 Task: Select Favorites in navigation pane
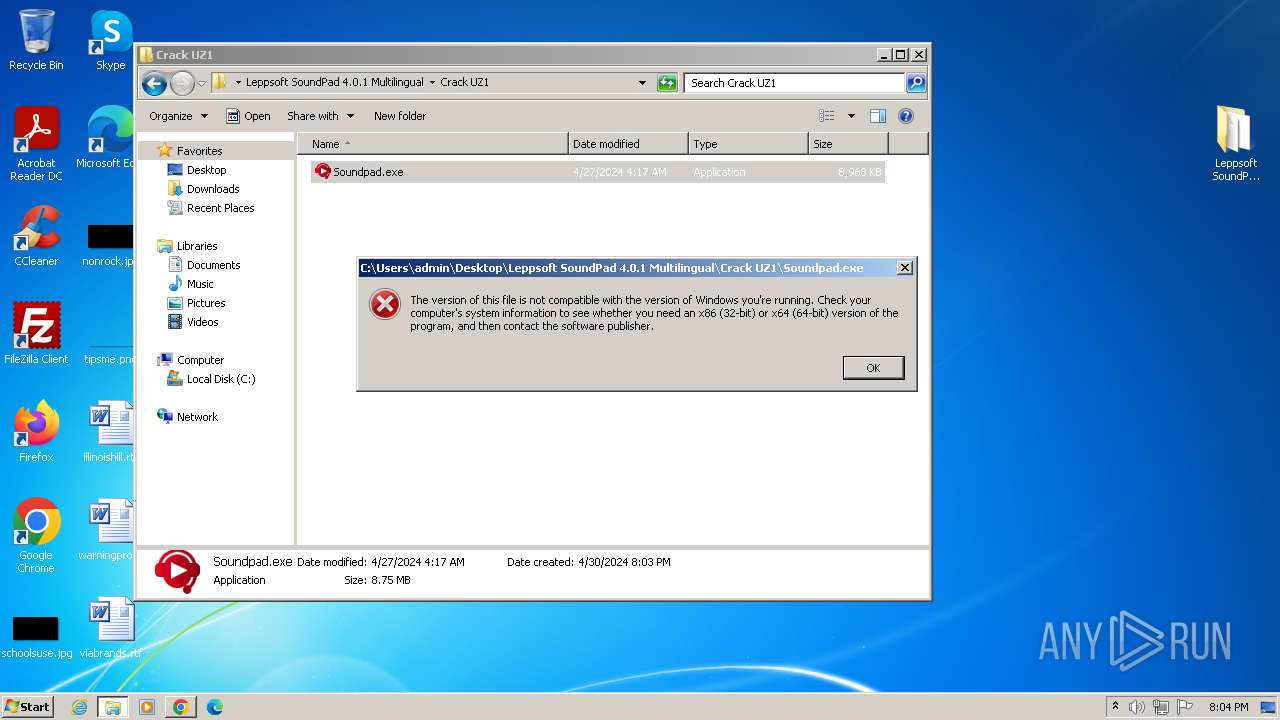(199, 151)
